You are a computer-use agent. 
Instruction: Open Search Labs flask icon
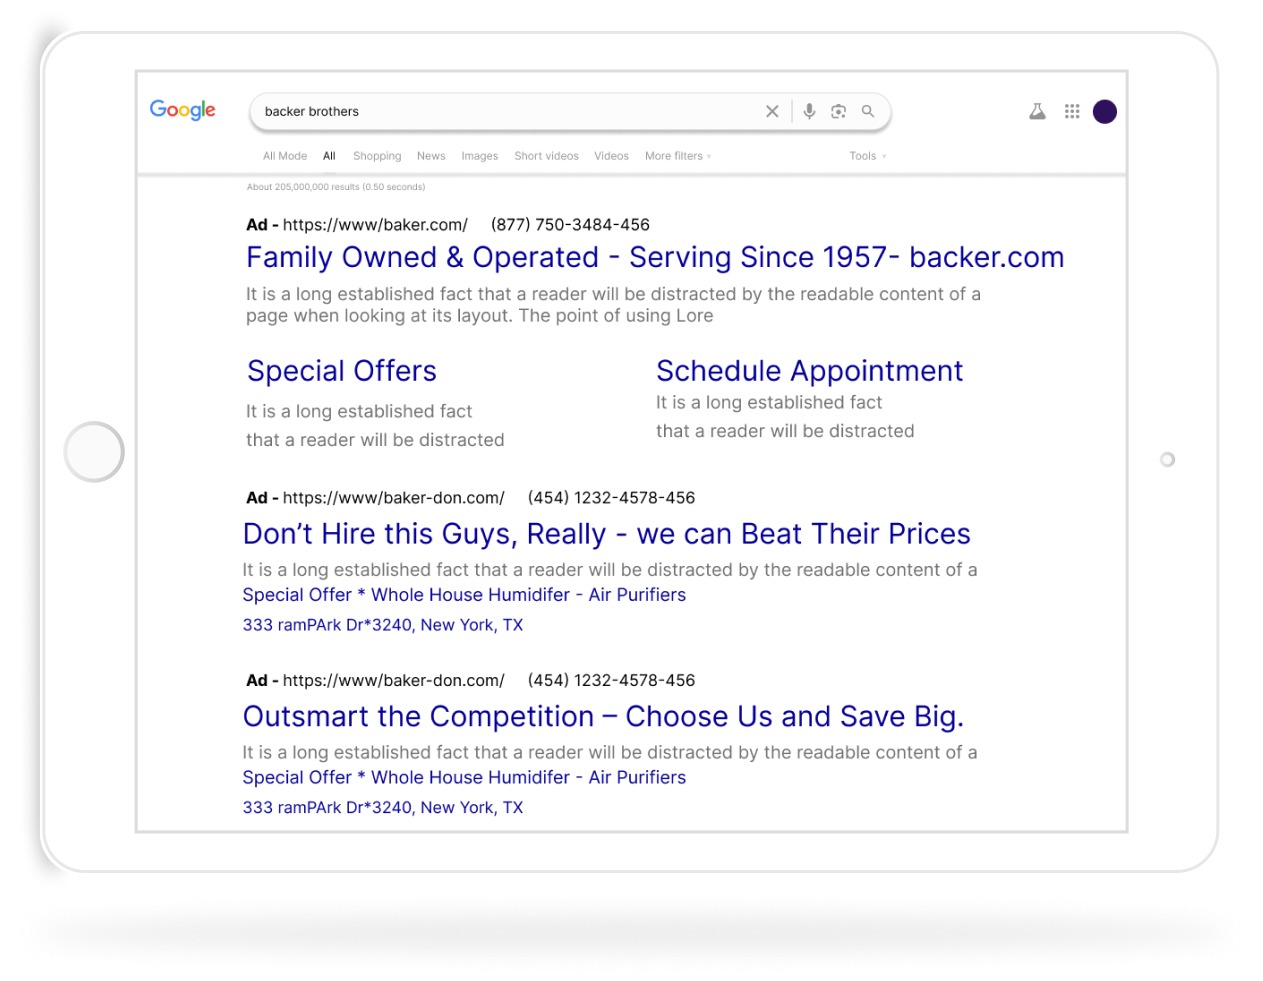point(1037,111)
